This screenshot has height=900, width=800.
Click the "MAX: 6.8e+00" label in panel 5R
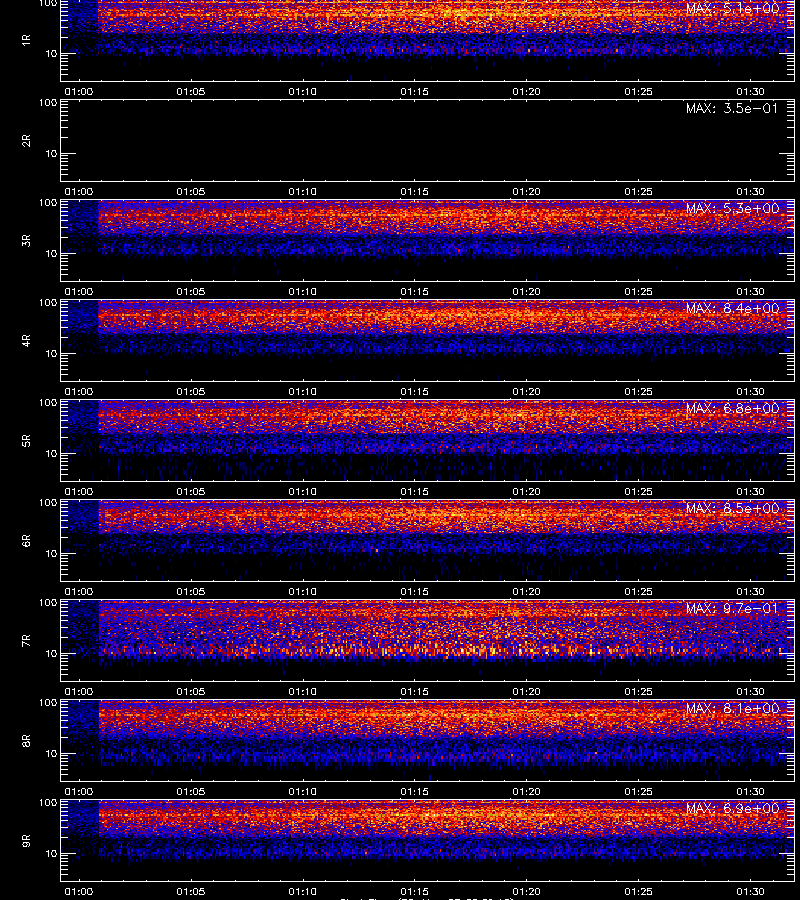coord(732,408)
